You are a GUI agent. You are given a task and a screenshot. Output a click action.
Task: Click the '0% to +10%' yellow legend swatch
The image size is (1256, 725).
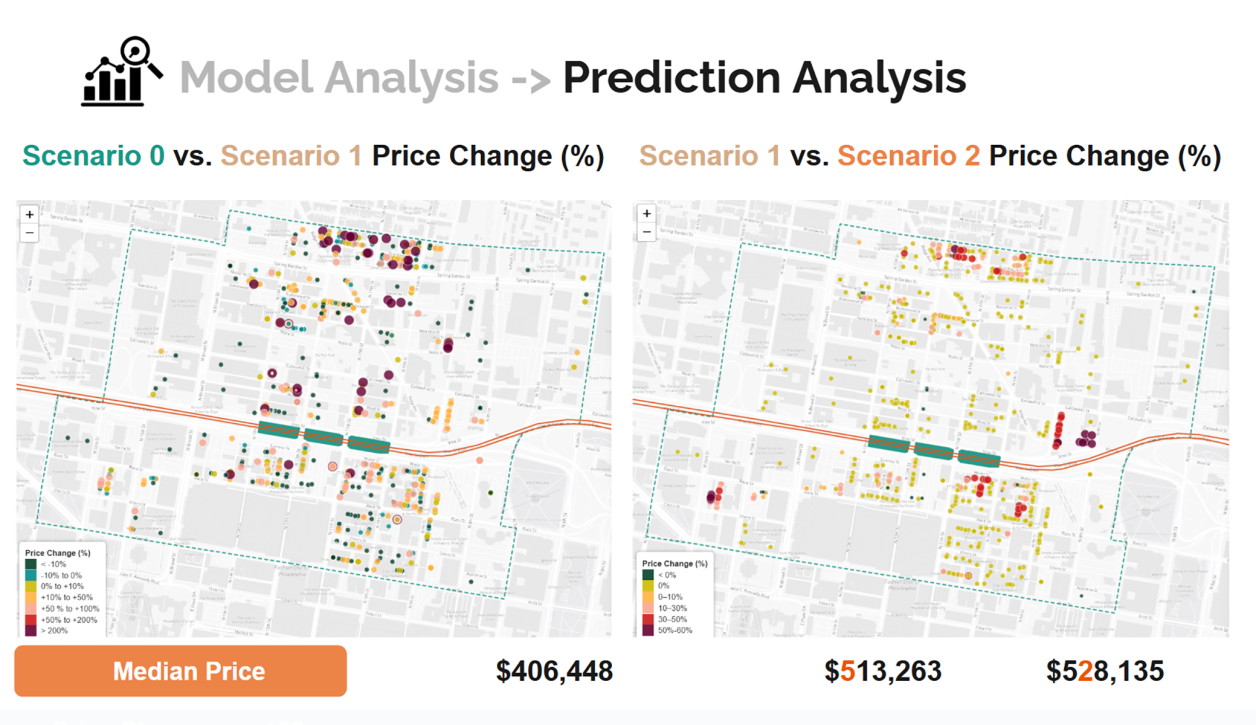click(31, 586)
